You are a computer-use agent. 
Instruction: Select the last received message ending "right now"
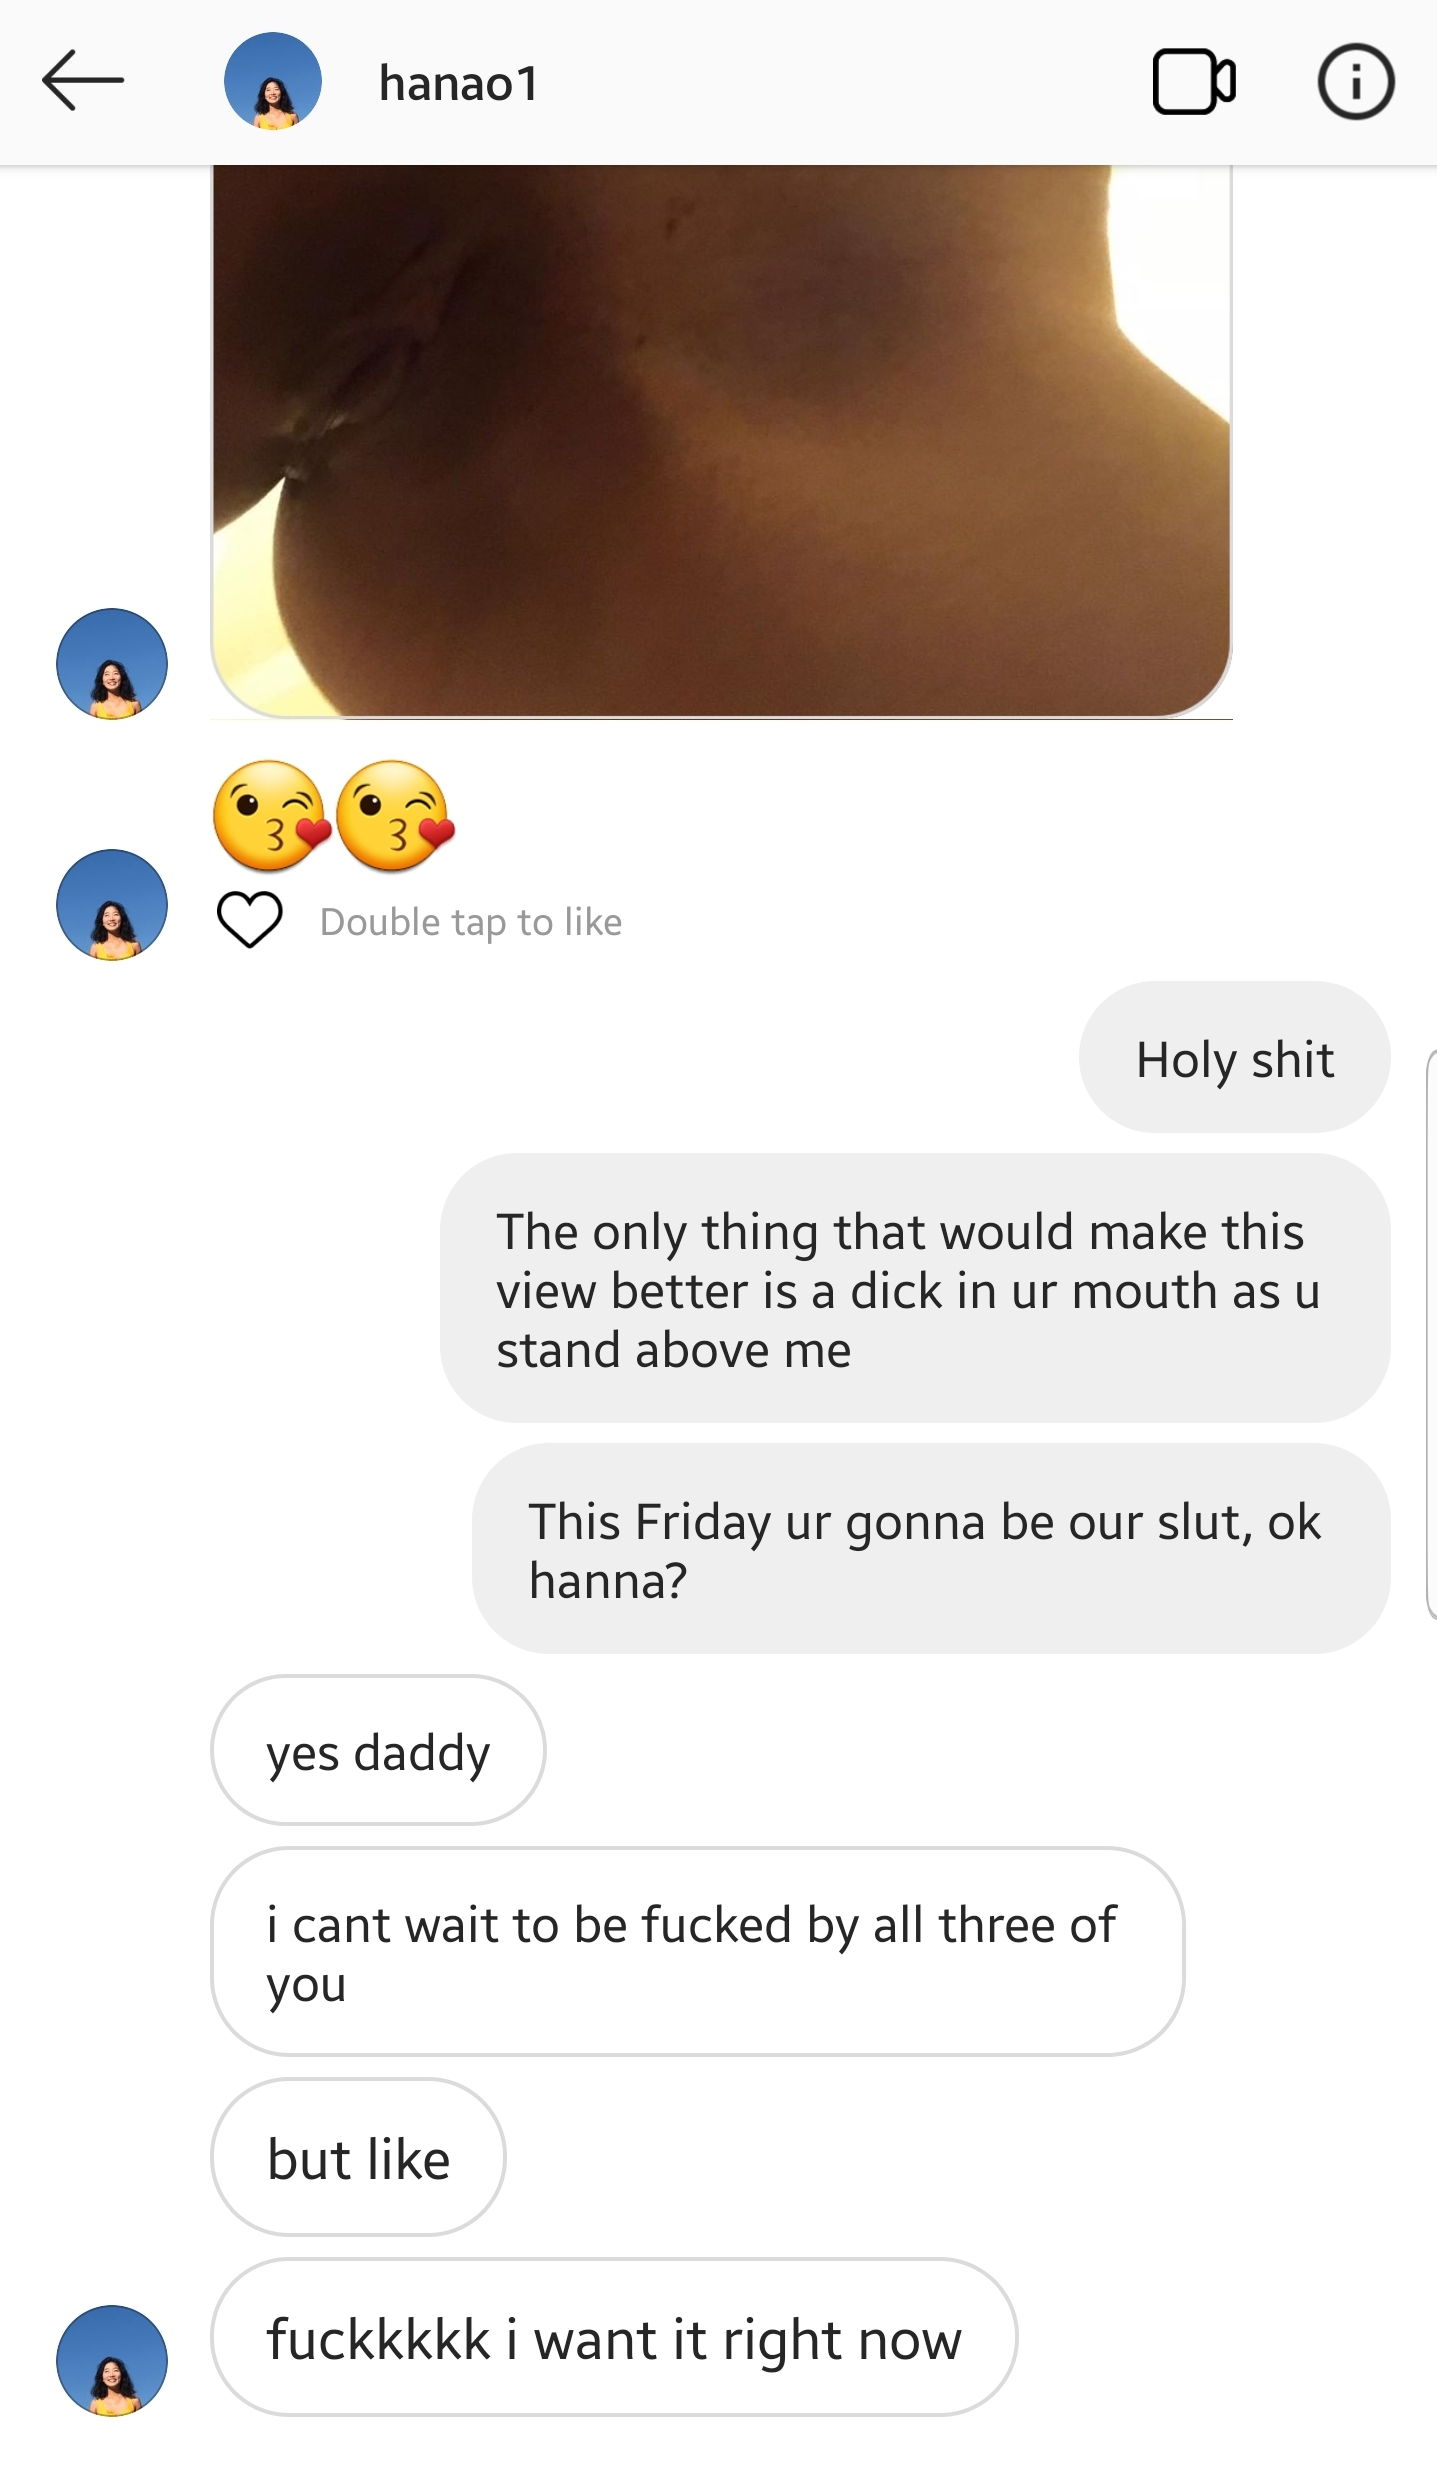click(613, 2338)
